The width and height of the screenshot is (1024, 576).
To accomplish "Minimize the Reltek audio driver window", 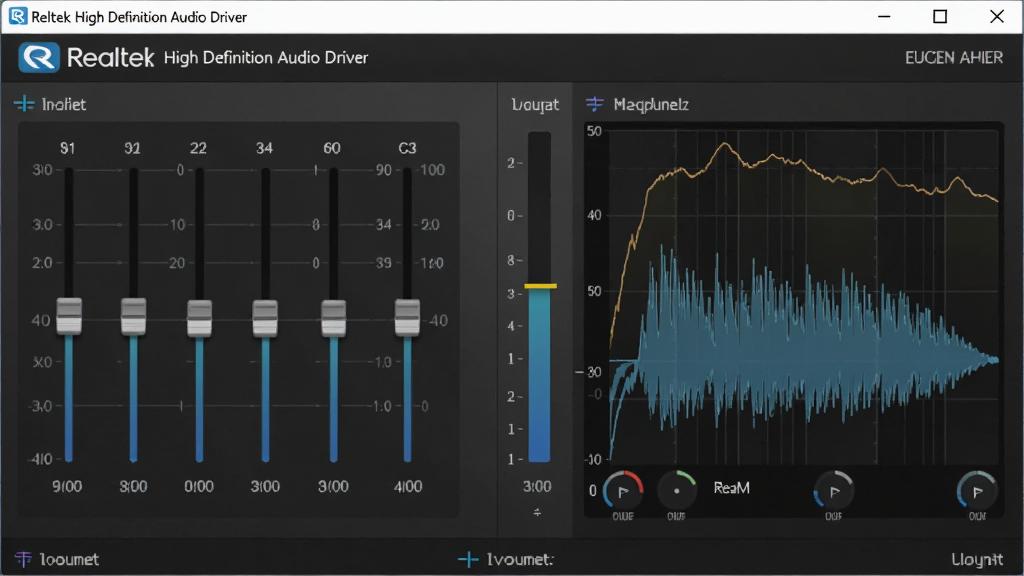I will [x=884, y=16].
